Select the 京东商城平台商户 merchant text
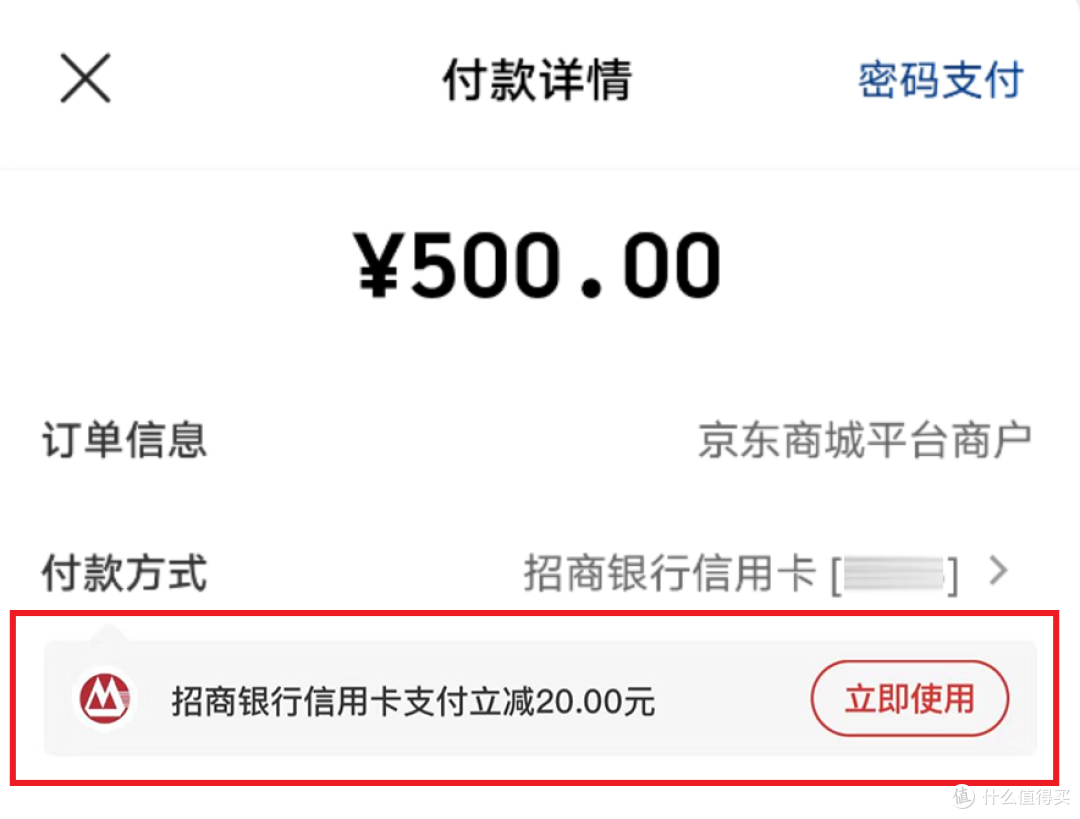 pos(864,440)
